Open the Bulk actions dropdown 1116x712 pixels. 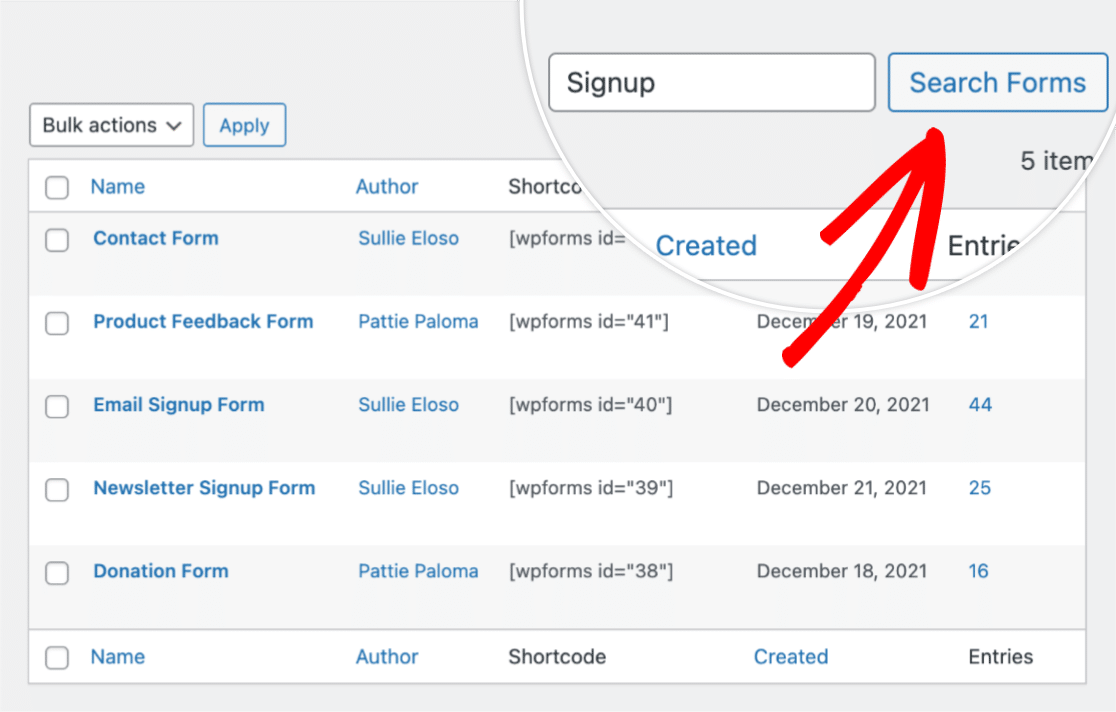point(111,125)
